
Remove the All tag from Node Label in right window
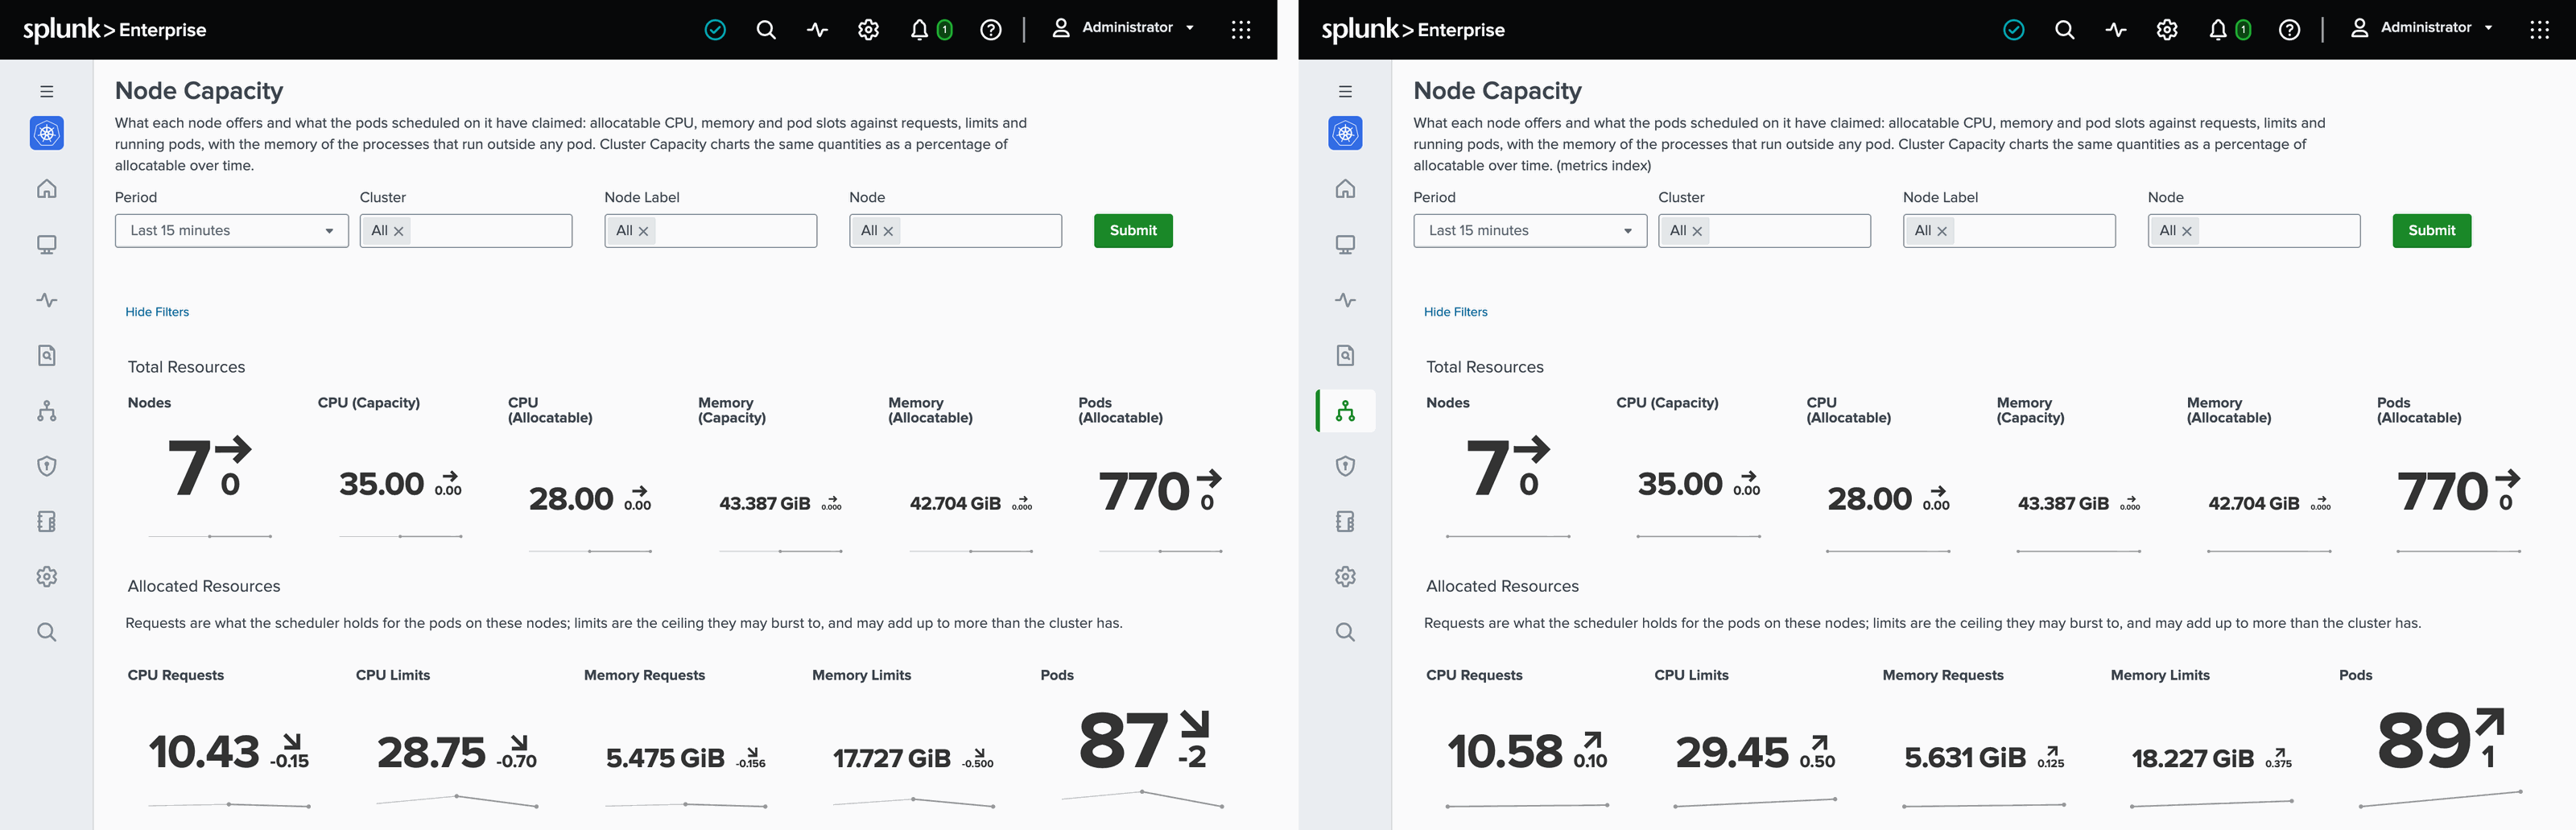(1942, 231)
